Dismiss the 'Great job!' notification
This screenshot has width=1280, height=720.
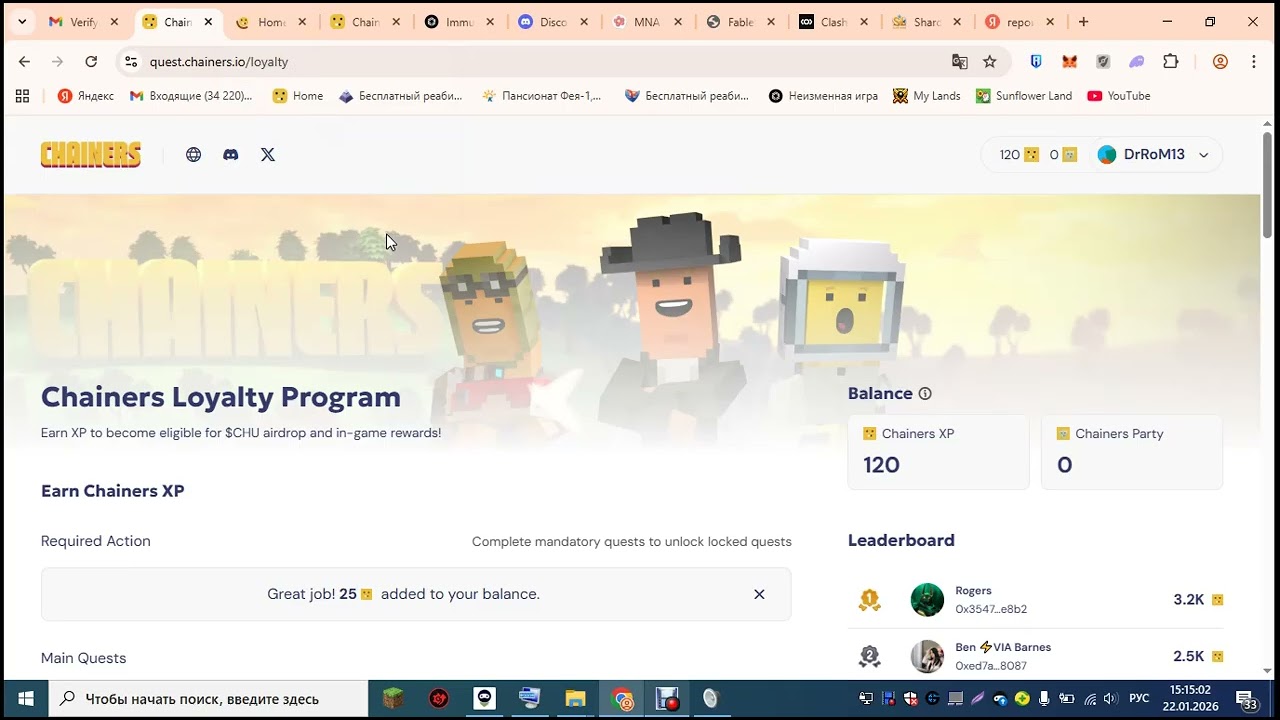(759, 594)
